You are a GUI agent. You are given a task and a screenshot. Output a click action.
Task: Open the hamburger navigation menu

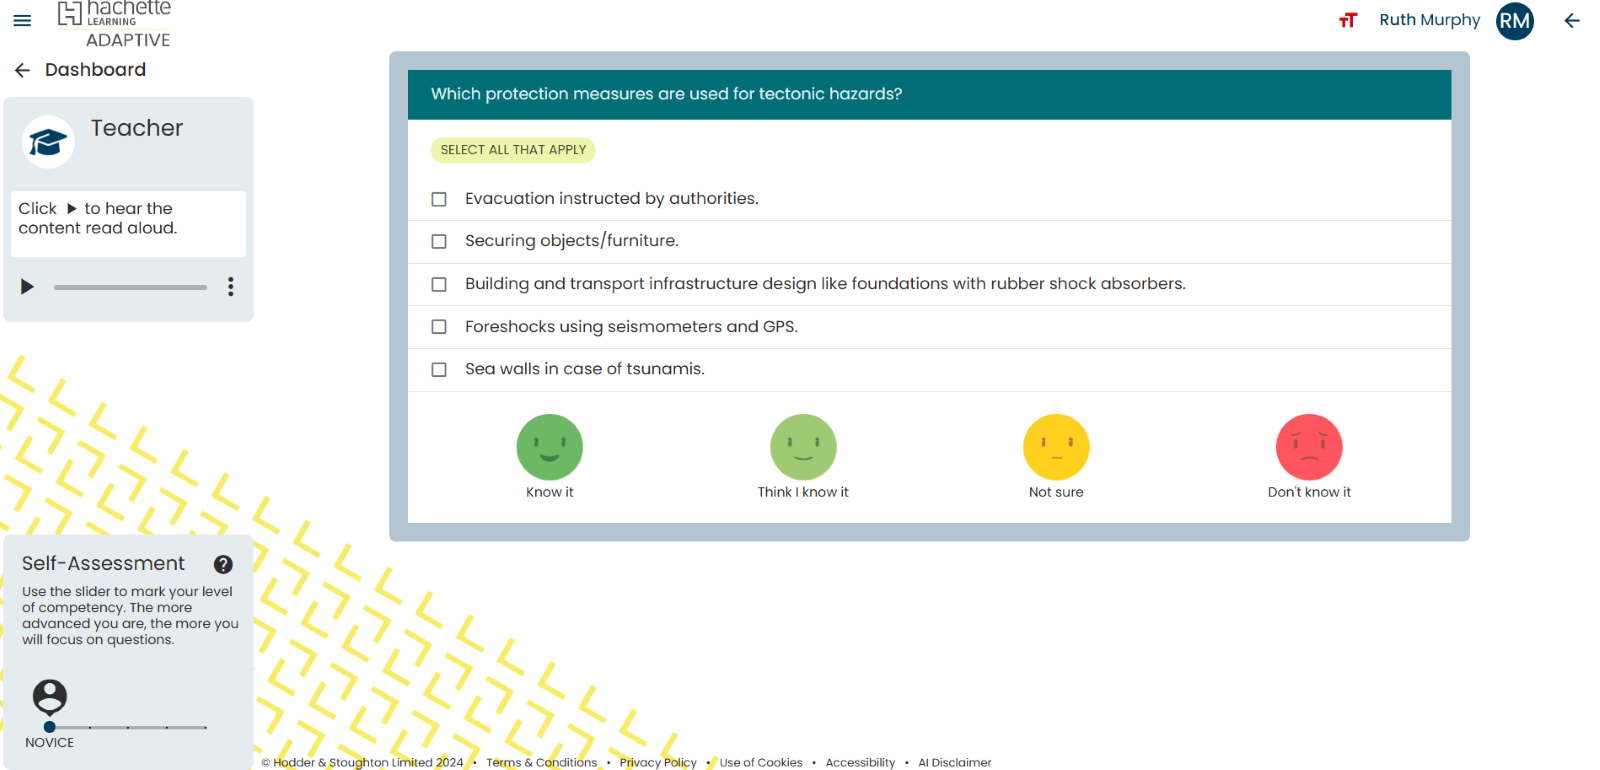(22, 20)
